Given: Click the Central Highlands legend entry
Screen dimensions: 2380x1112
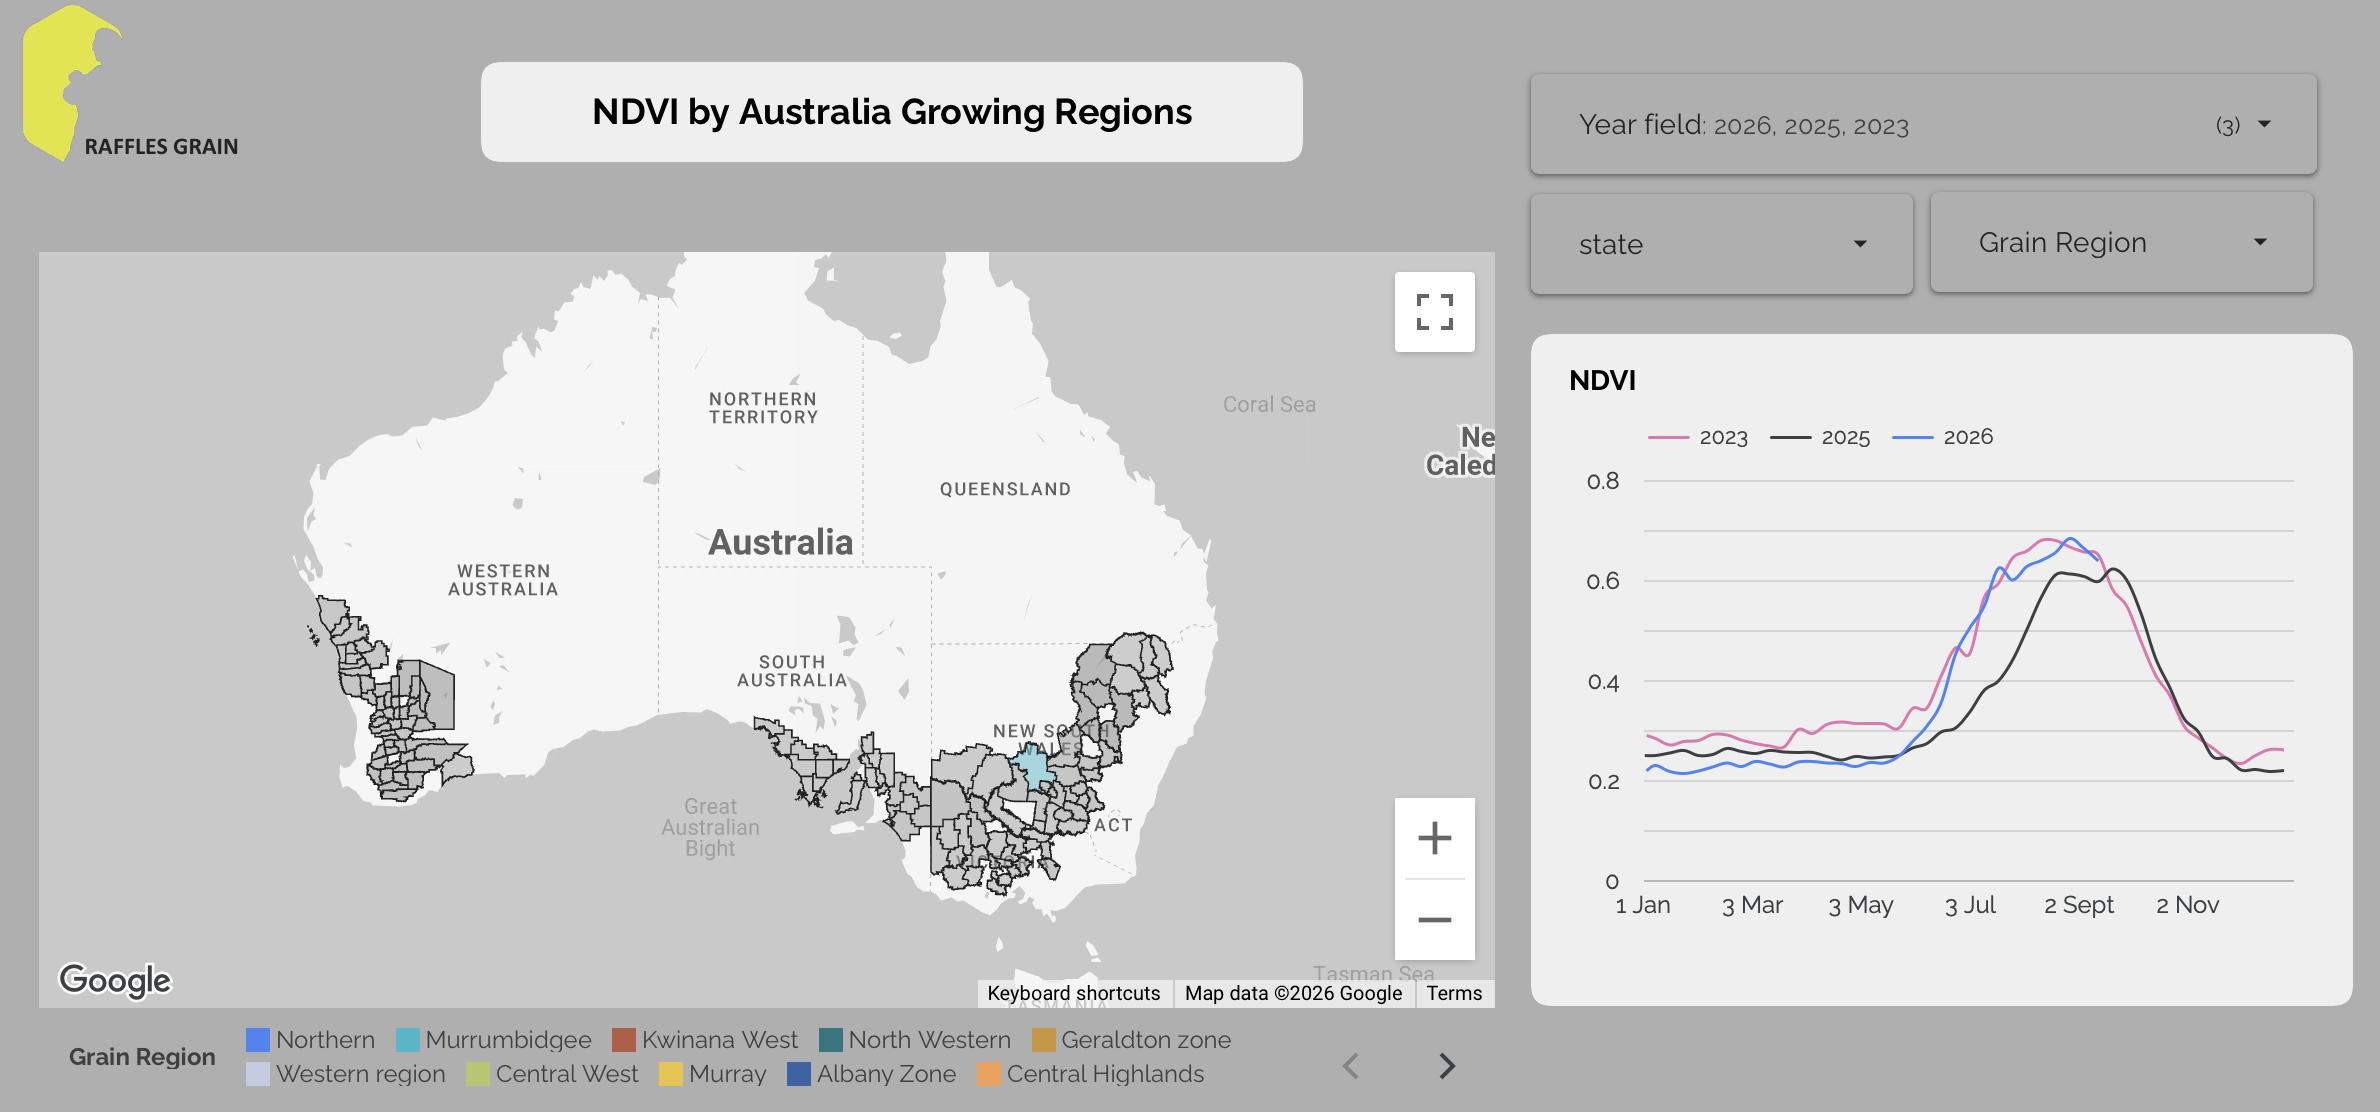Looking at the screenshot, I should tap(1091, 1074).
